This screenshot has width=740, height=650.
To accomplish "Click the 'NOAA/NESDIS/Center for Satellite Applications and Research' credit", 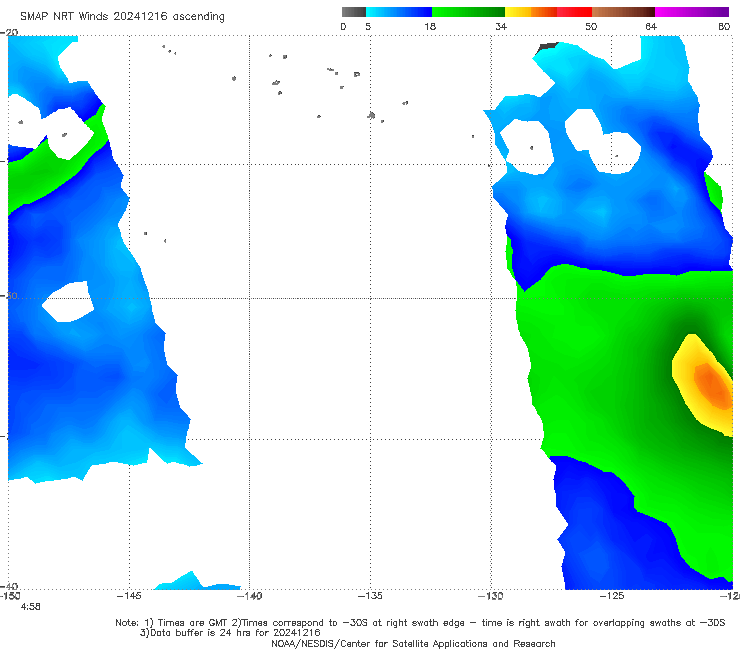I will [x=413, y=643].
